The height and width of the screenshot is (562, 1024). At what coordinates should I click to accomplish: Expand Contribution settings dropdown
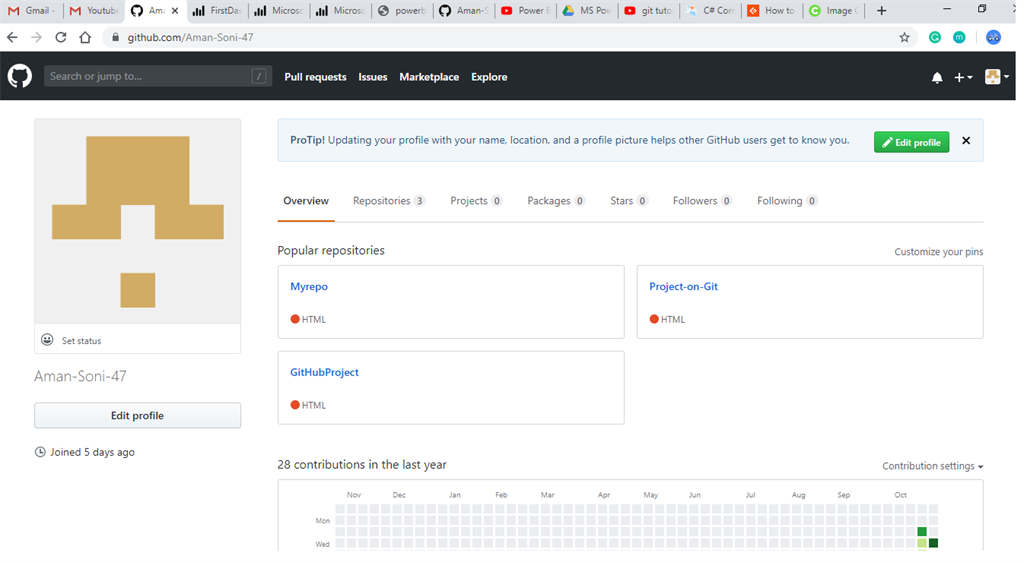click(x=933, y=466)
